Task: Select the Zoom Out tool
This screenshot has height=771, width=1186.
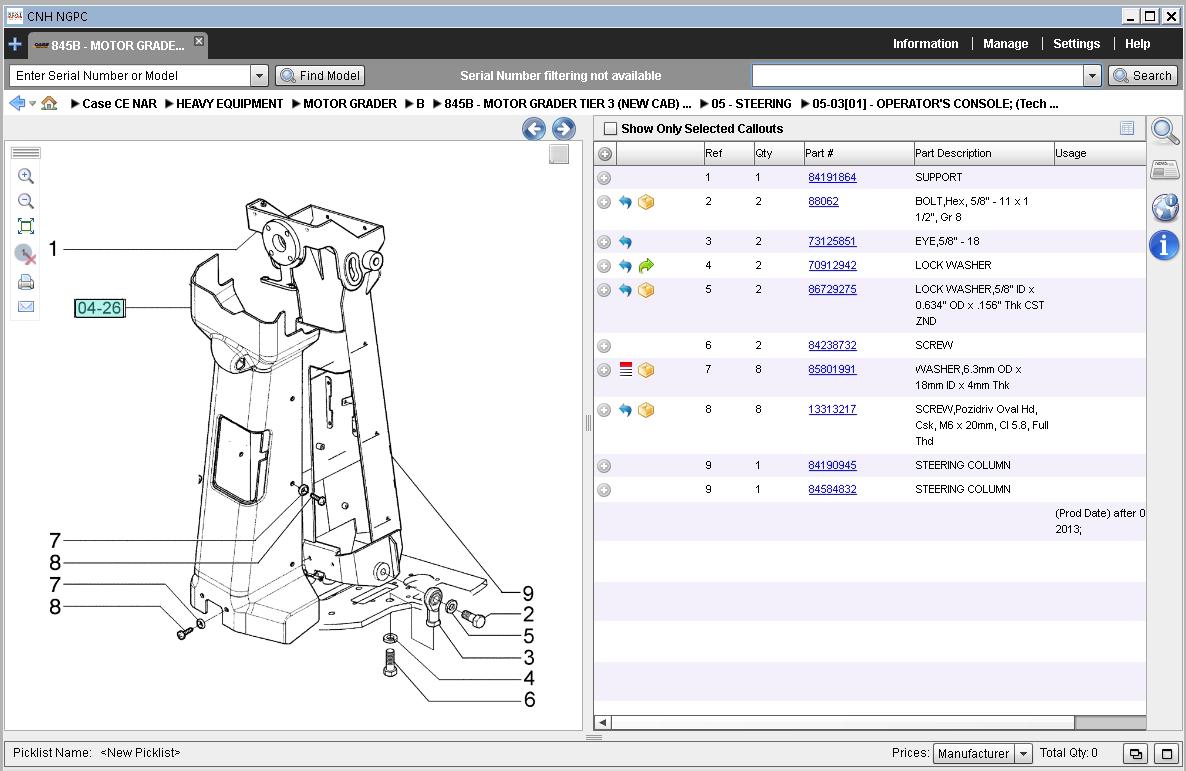Action: click(26, 201)
